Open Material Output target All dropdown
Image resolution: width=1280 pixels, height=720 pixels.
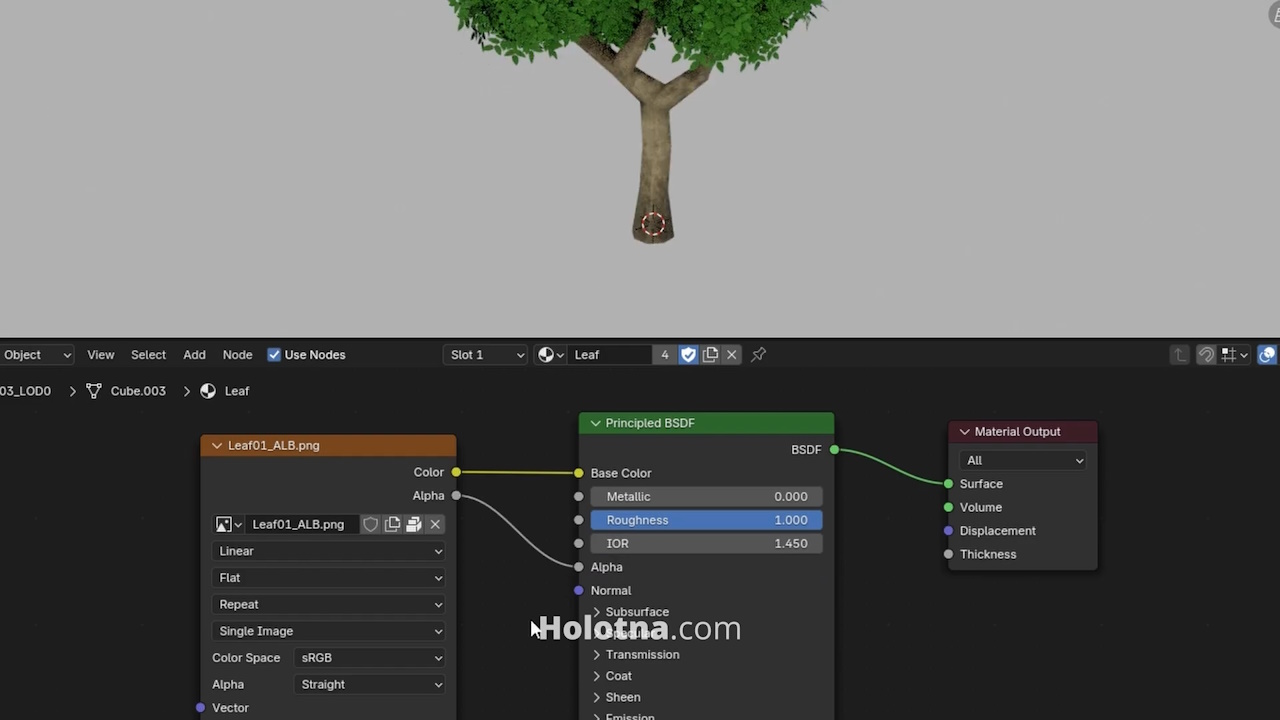(x=1023, y=460)
